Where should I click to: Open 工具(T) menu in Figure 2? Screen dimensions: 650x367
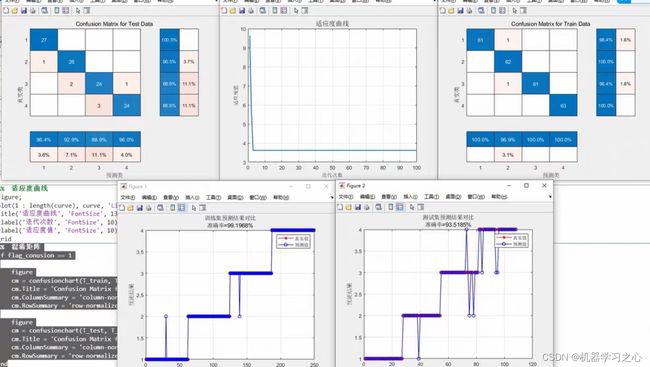click(x=431, y=197)
